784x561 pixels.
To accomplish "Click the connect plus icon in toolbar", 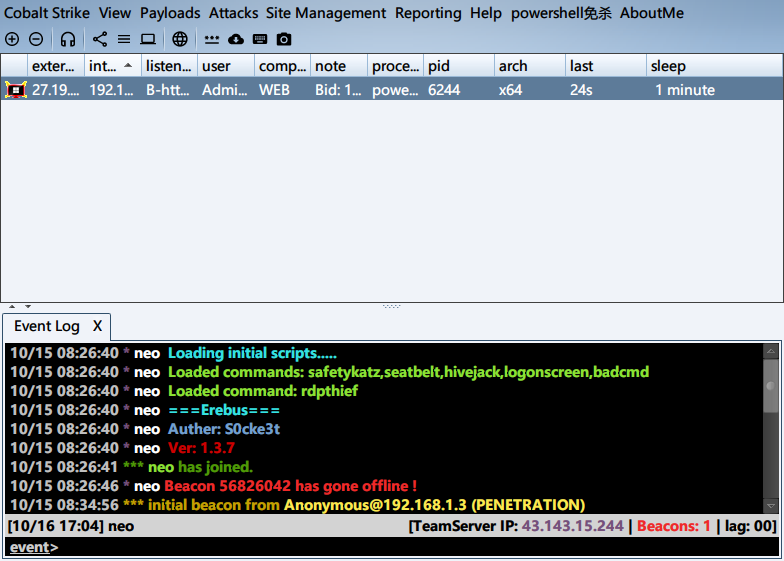I will point(12,39).
